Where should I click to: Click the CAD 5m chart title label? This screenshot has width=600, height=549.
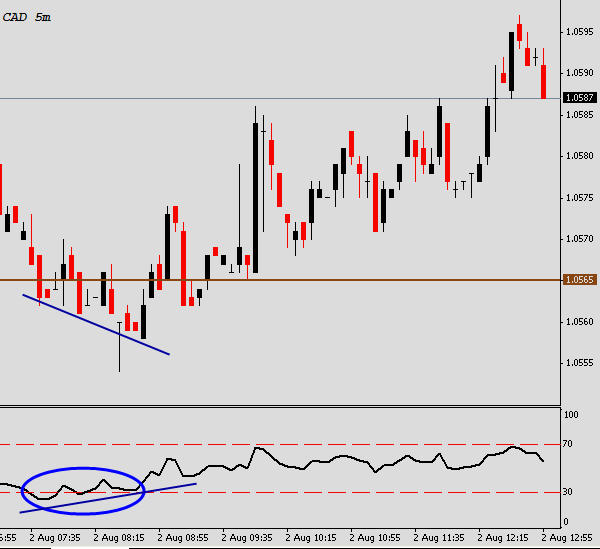[x=26, y=17]
